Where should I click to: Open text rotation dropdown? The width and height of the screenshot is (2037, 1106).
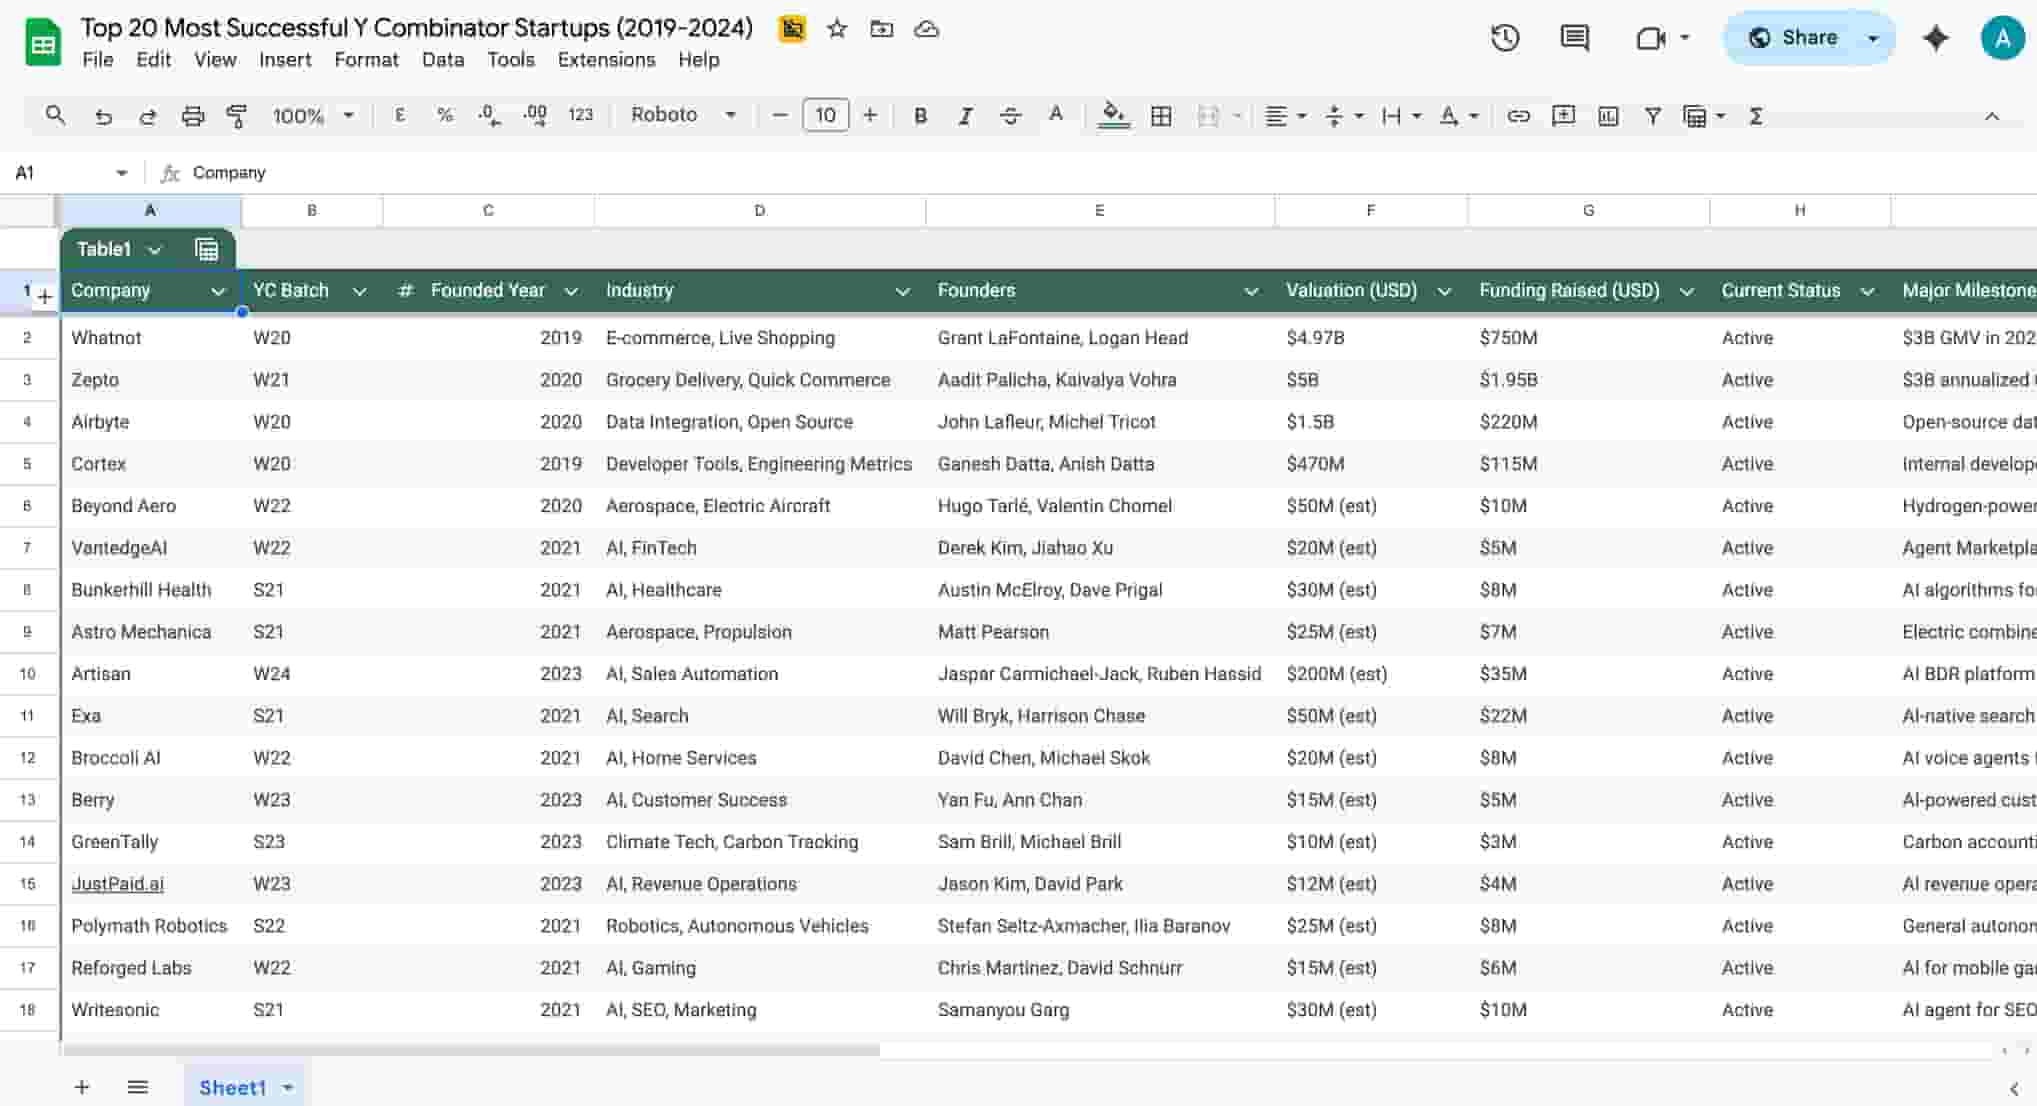(x=1458, y=116)
